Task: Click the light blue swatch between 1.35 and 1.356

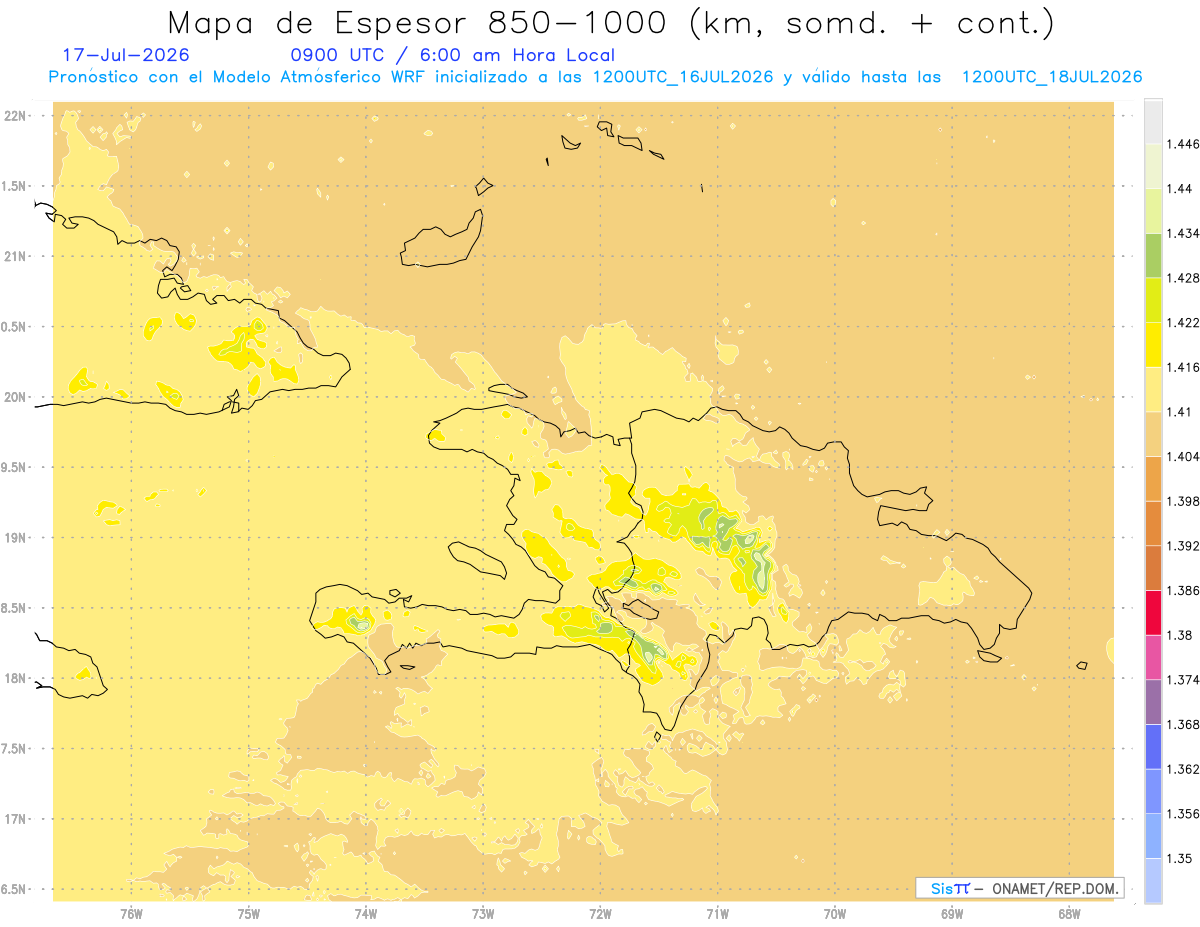Action: point(1153,836)
